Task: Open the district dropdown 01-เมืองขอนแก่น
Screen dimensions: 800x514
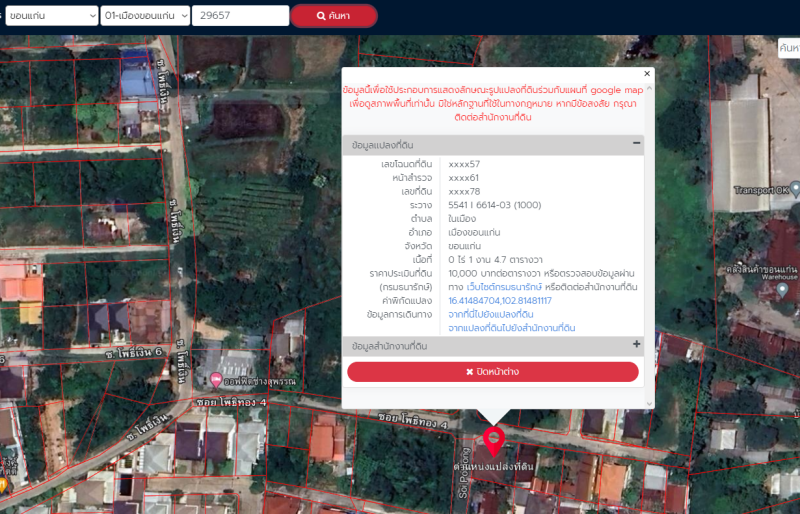Action: pos(145,16)
